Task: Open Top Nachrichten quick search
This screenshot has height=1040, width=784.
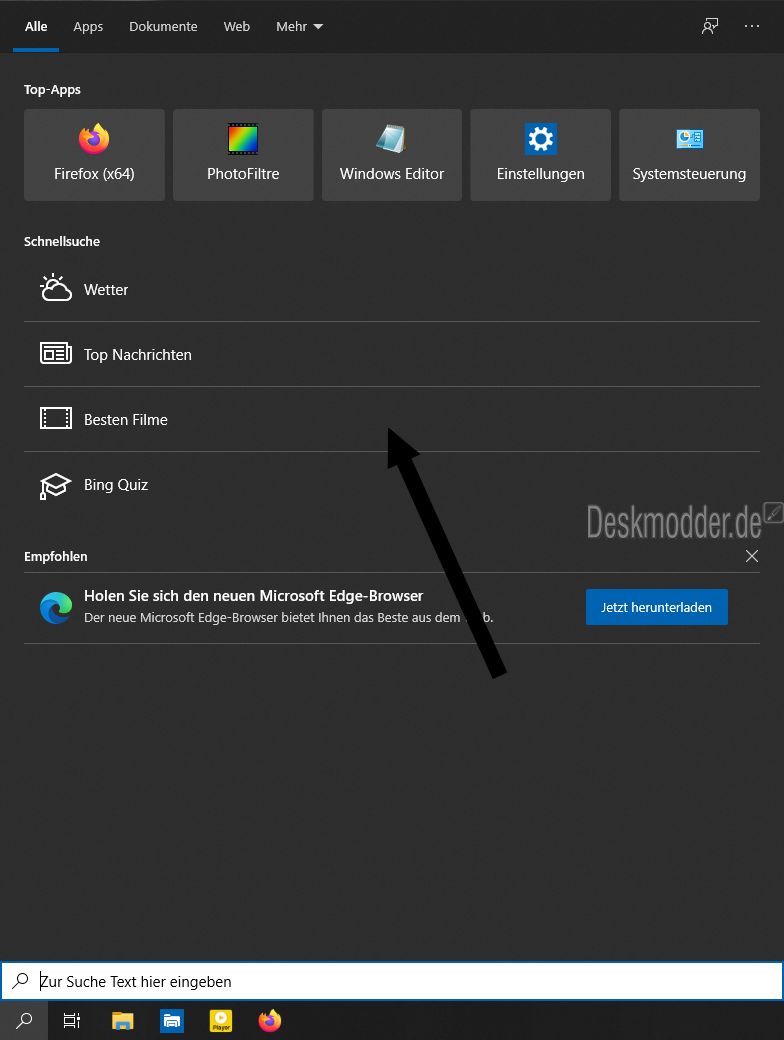Action: [137, 355]
